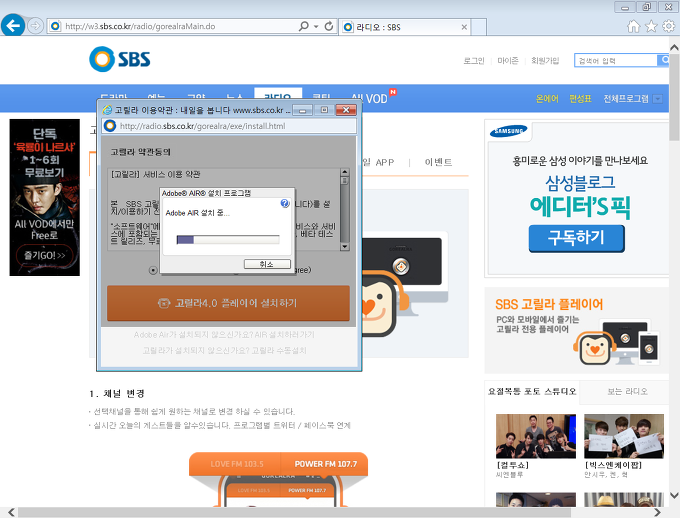This screenshot has height=518, width=680.
Task: Click the LOVE FM 103.5 channel tab
Action: click(237, 464)
